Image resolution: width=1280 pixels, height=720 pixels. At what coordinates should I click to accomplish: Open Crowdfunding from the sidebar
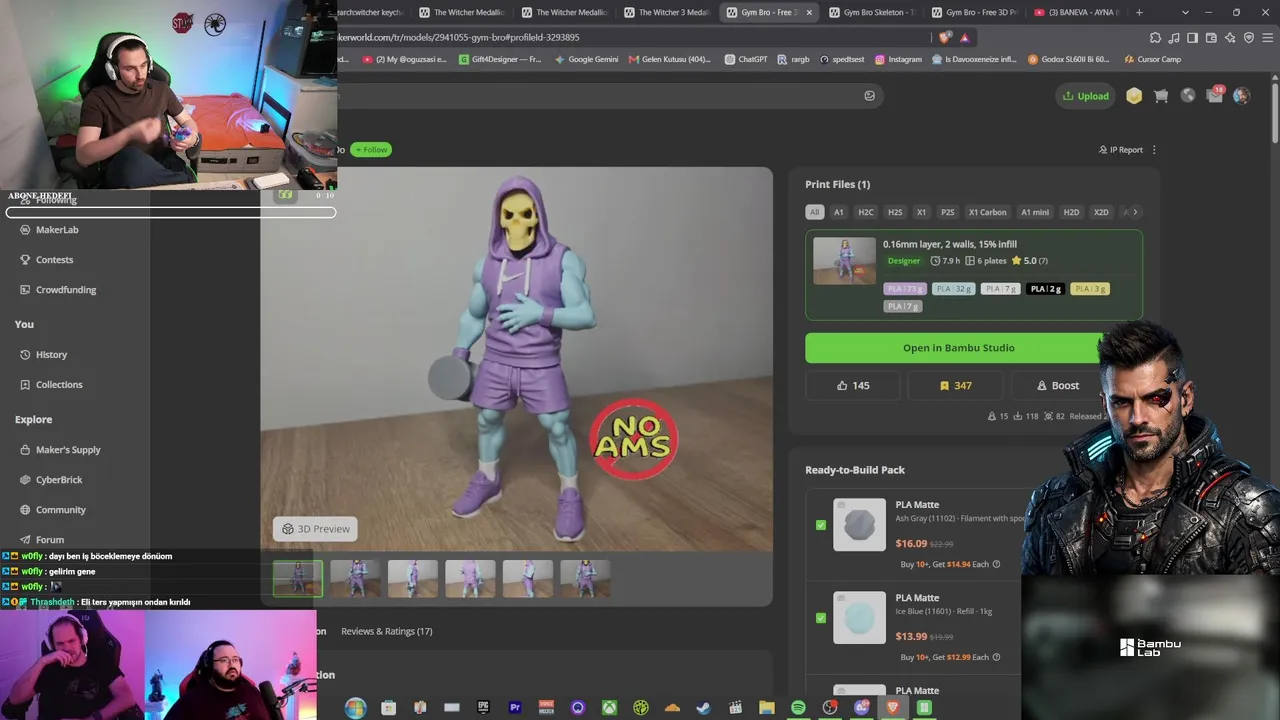66,290
